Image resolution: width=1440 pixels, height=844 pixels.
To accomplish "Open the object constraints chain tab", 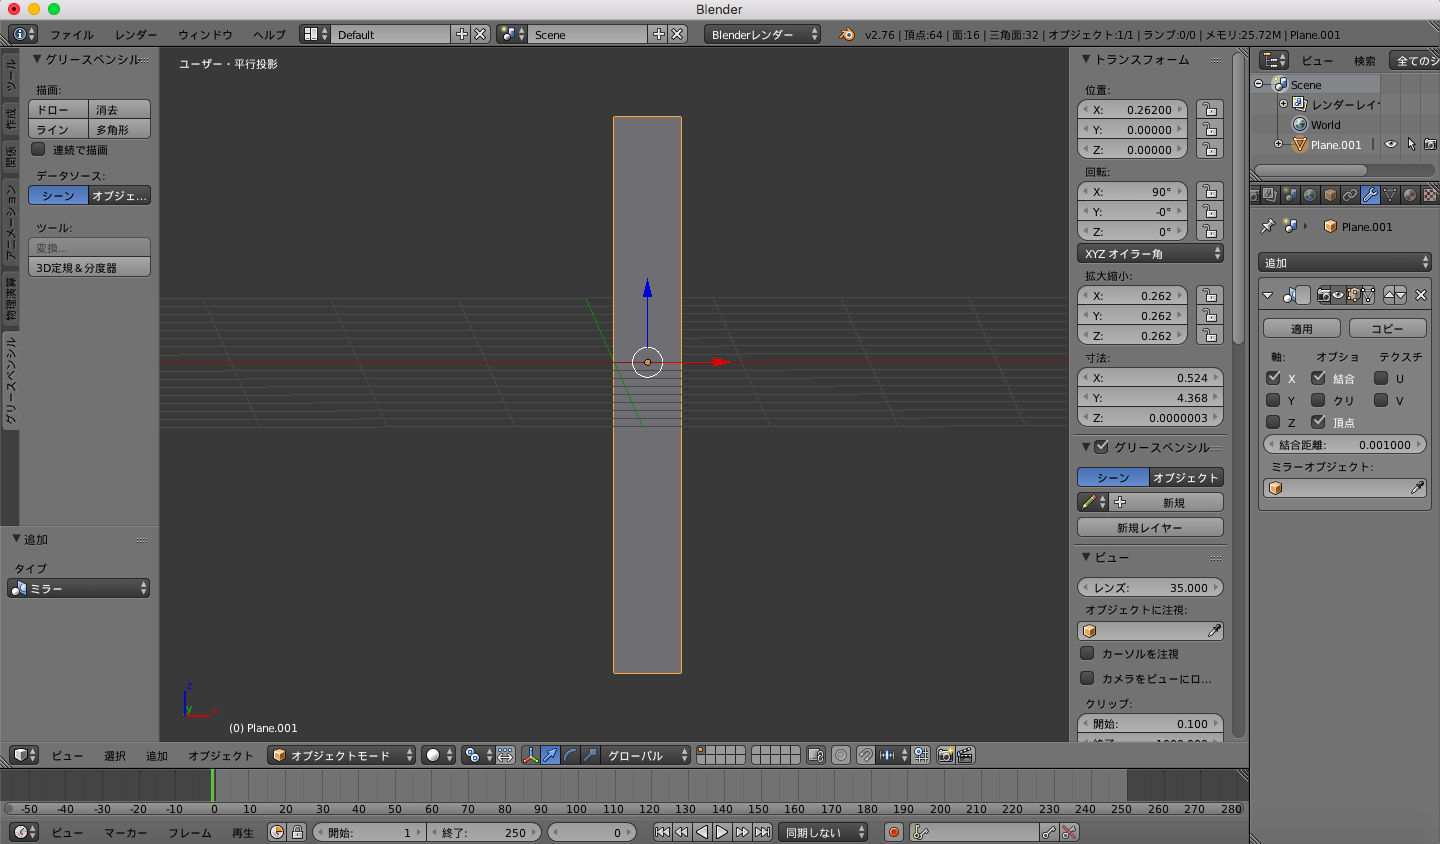I will point(1350,195).
